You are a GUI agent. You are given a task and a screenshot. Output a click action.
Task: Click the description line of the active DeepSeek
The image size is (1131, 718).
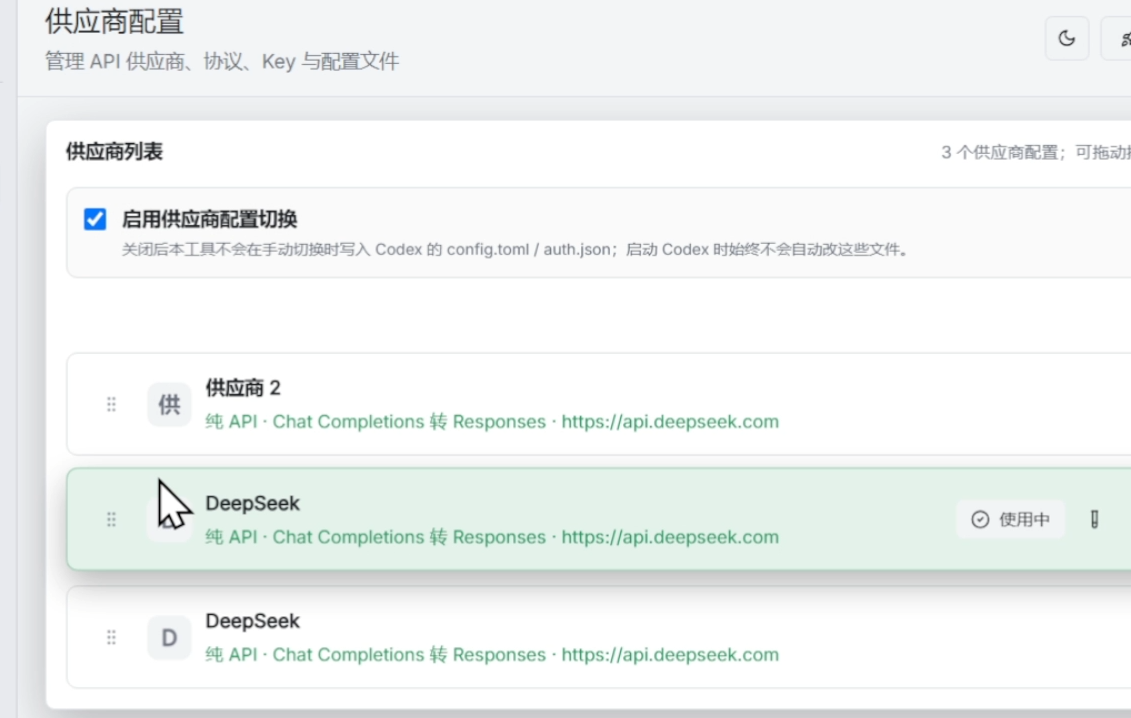point(492,537)
